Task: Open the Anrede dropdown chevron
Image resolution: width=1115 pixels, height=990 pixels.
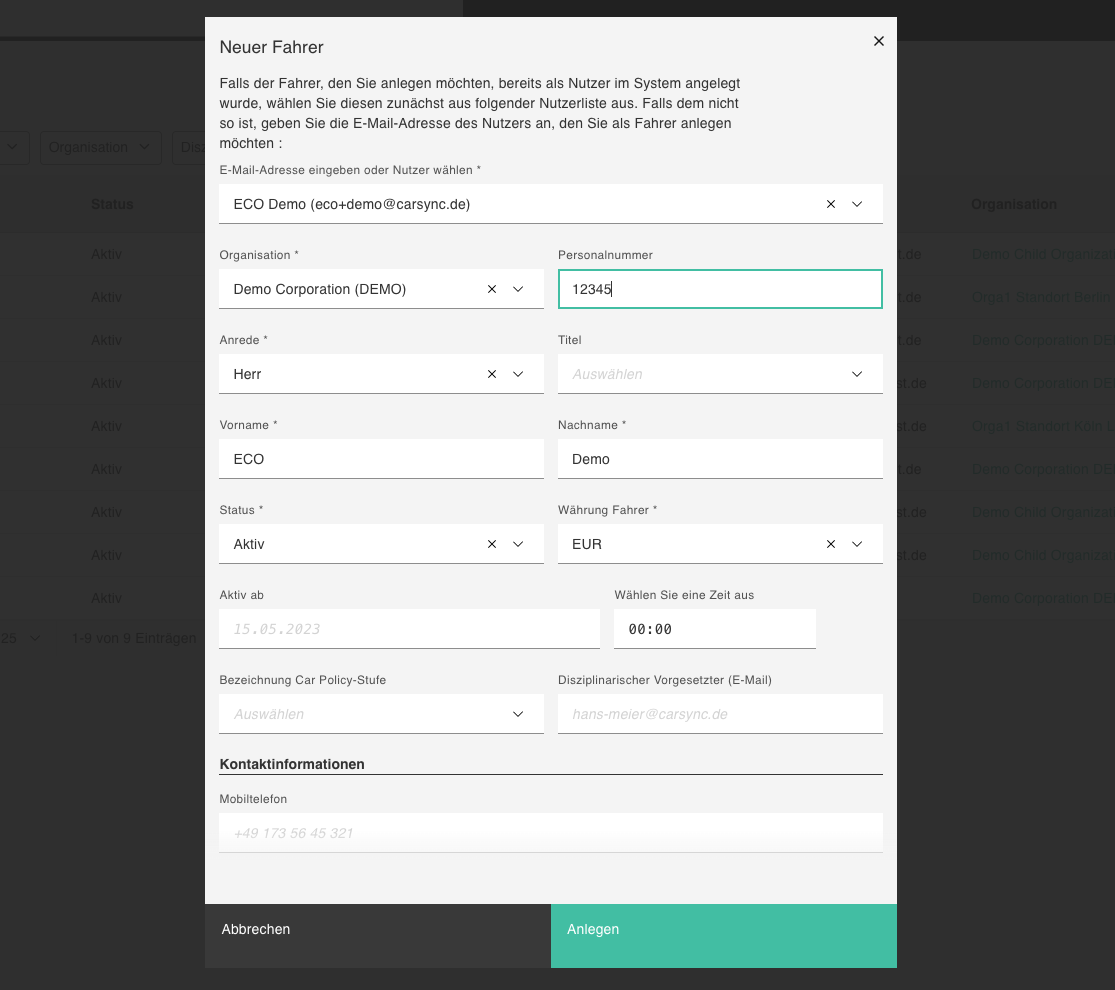Action: [518, 374]
